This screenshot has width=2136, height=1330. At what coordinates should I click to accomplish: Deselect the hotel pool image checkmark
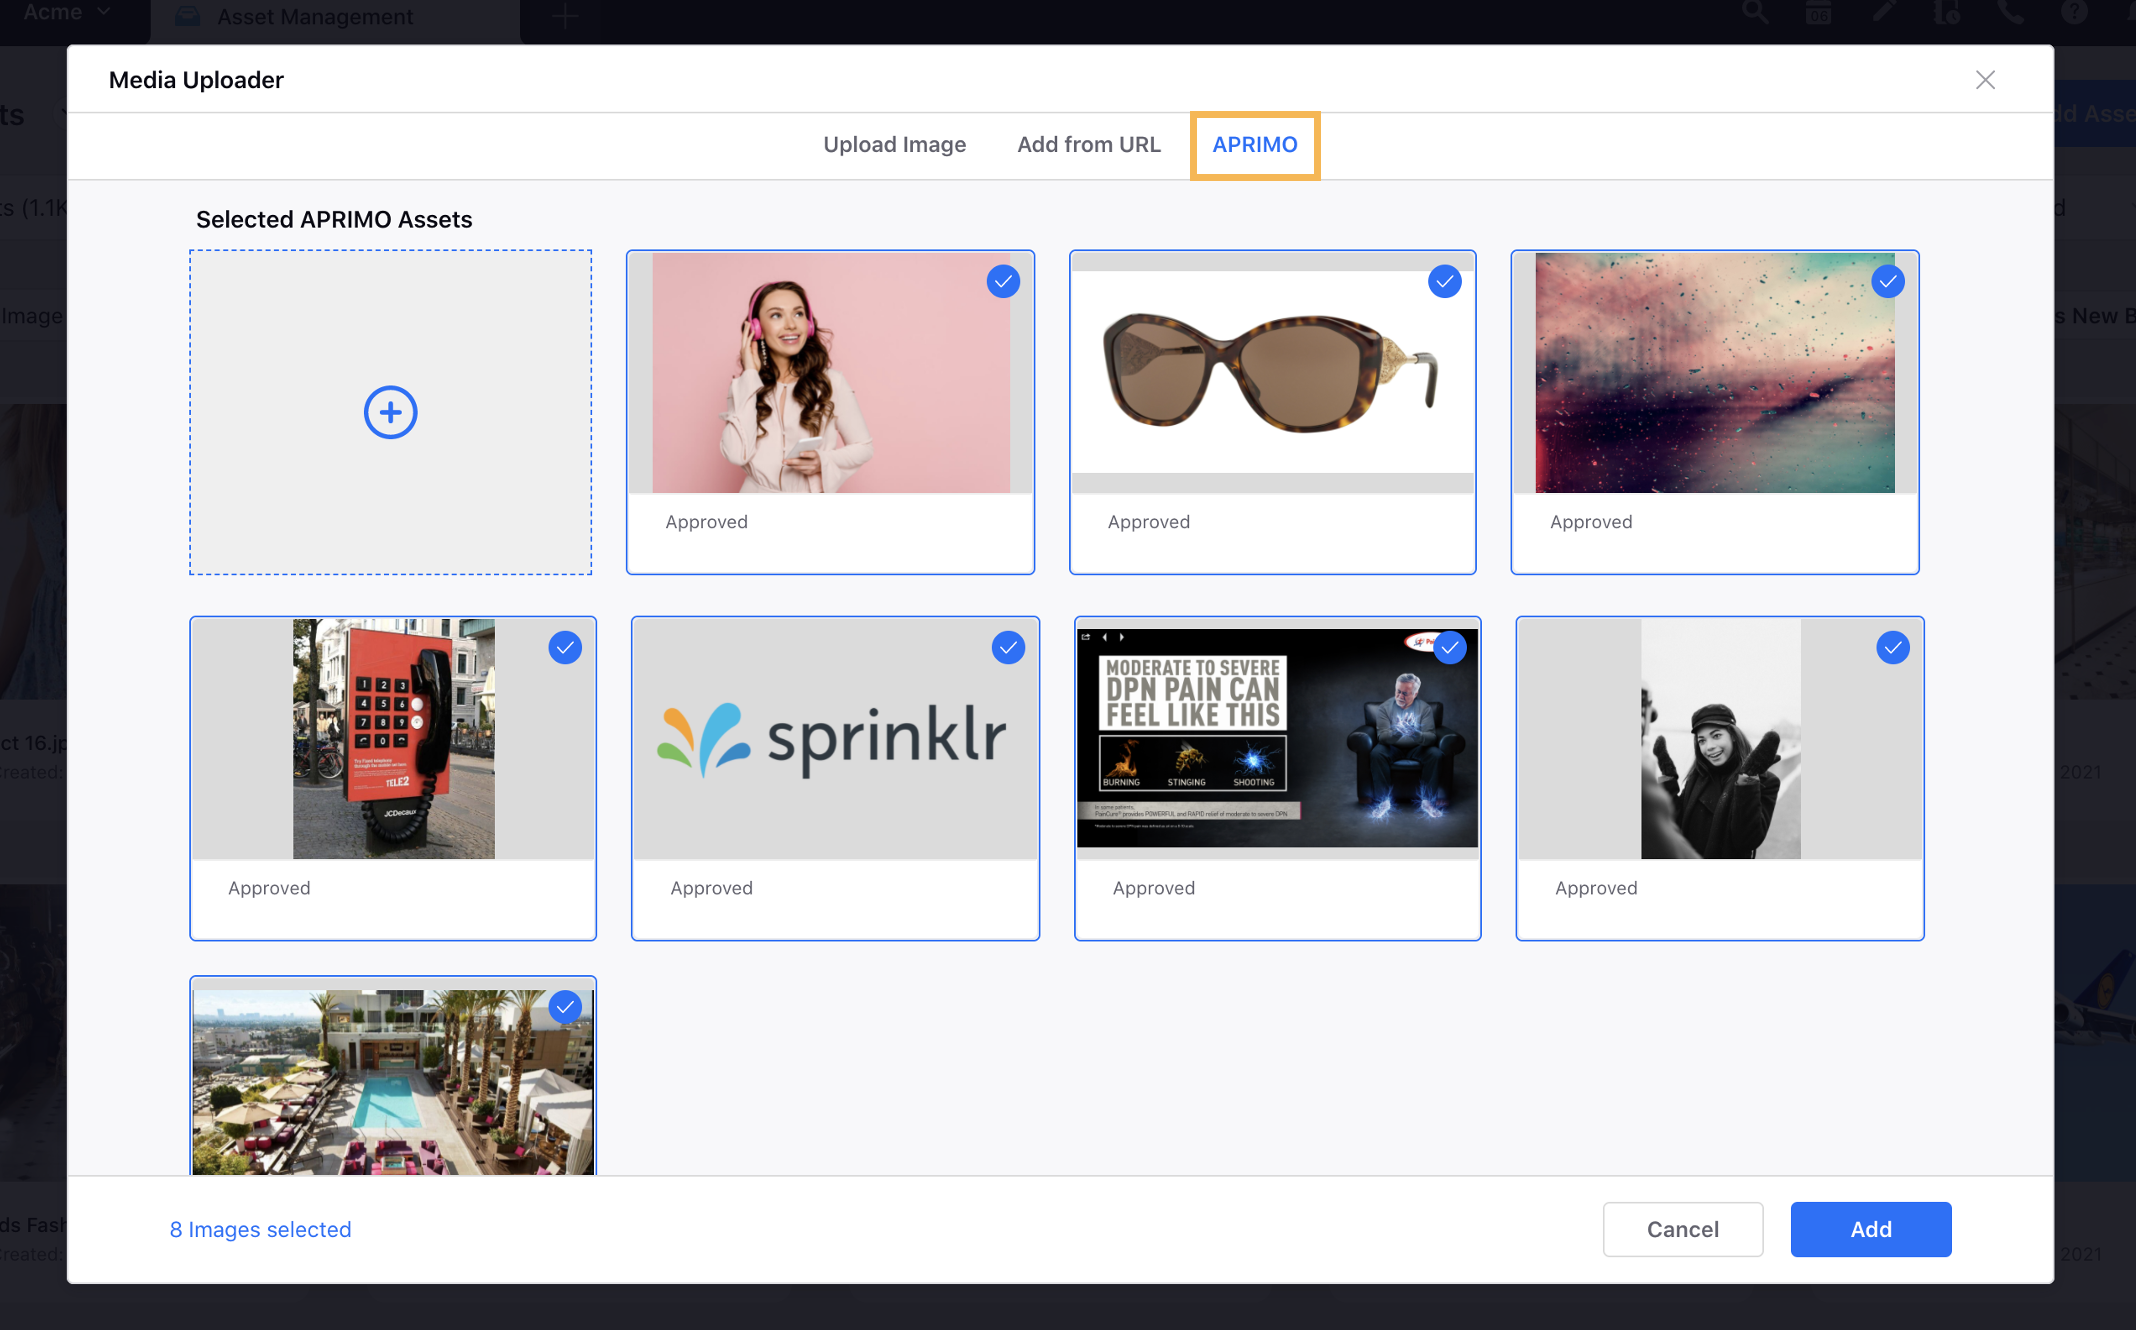(x=565, y=1007)
